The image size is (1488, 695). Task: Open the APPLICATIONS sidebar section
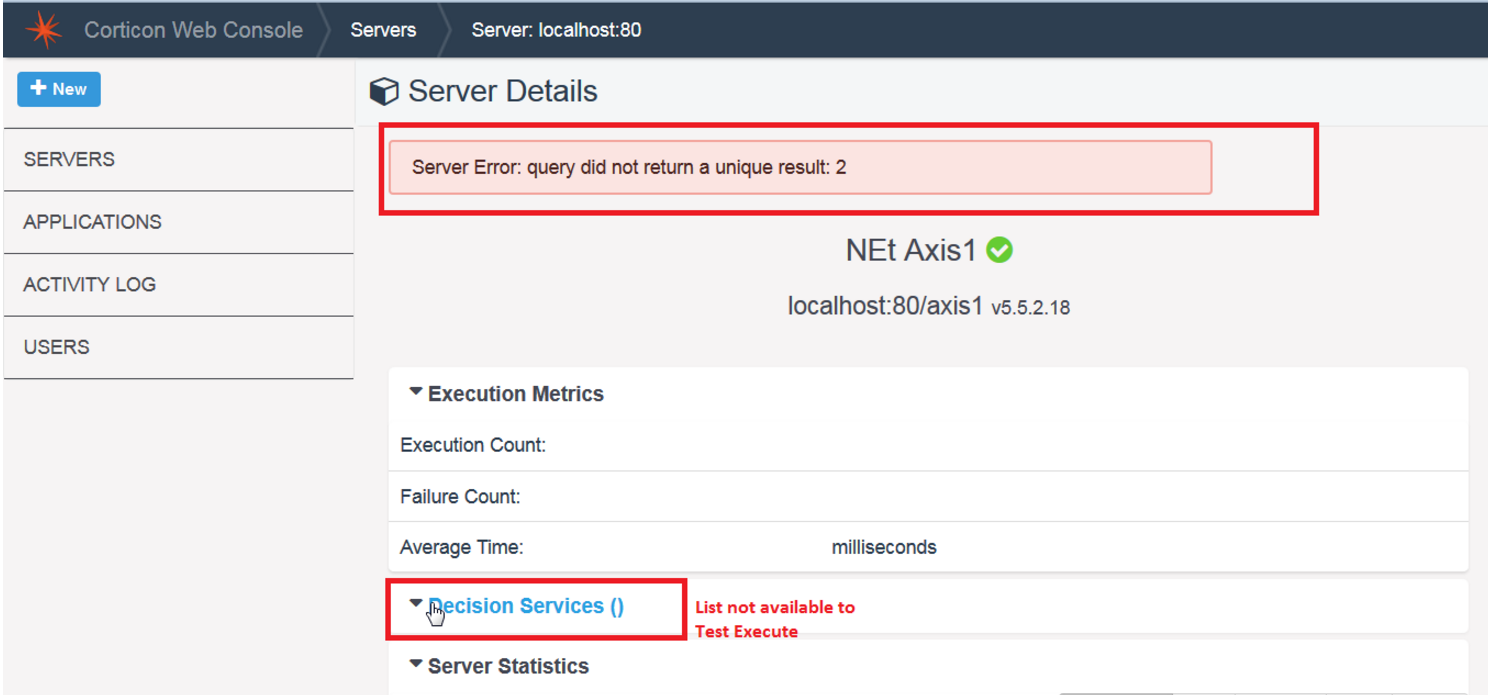click(178, 222)
